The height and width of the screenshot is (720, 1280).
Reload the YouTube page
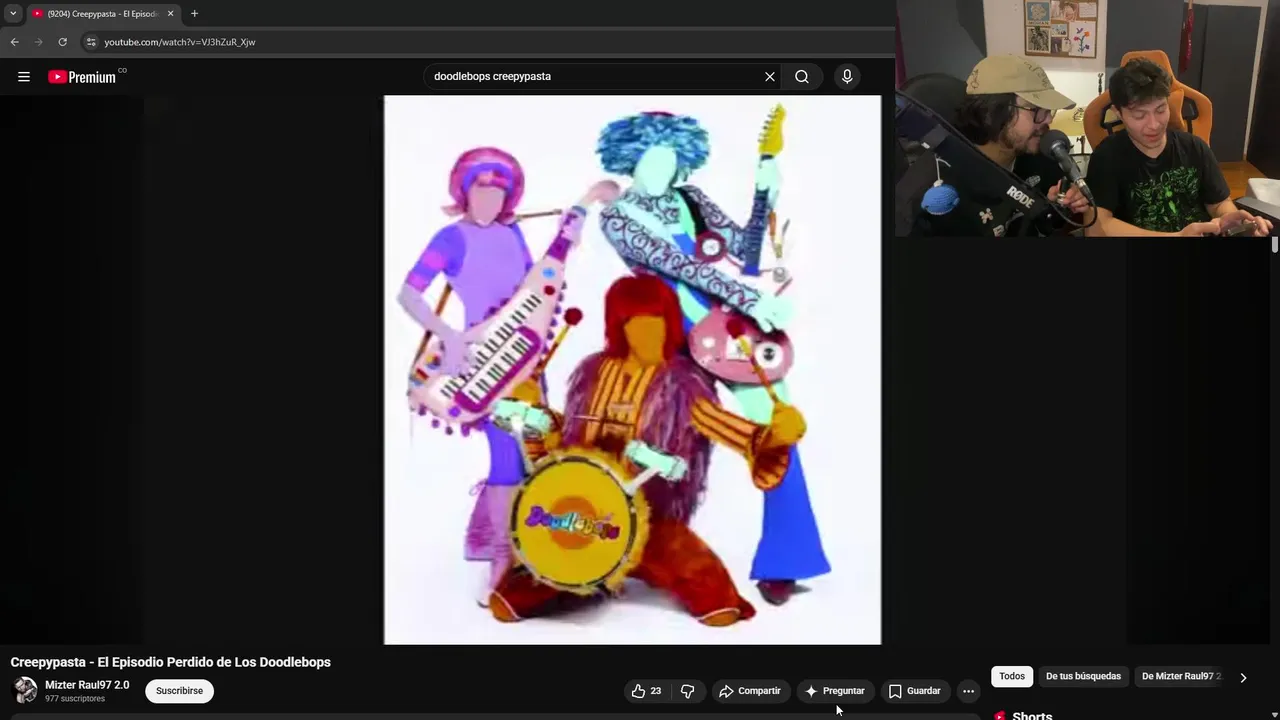[x=62, y=42]
